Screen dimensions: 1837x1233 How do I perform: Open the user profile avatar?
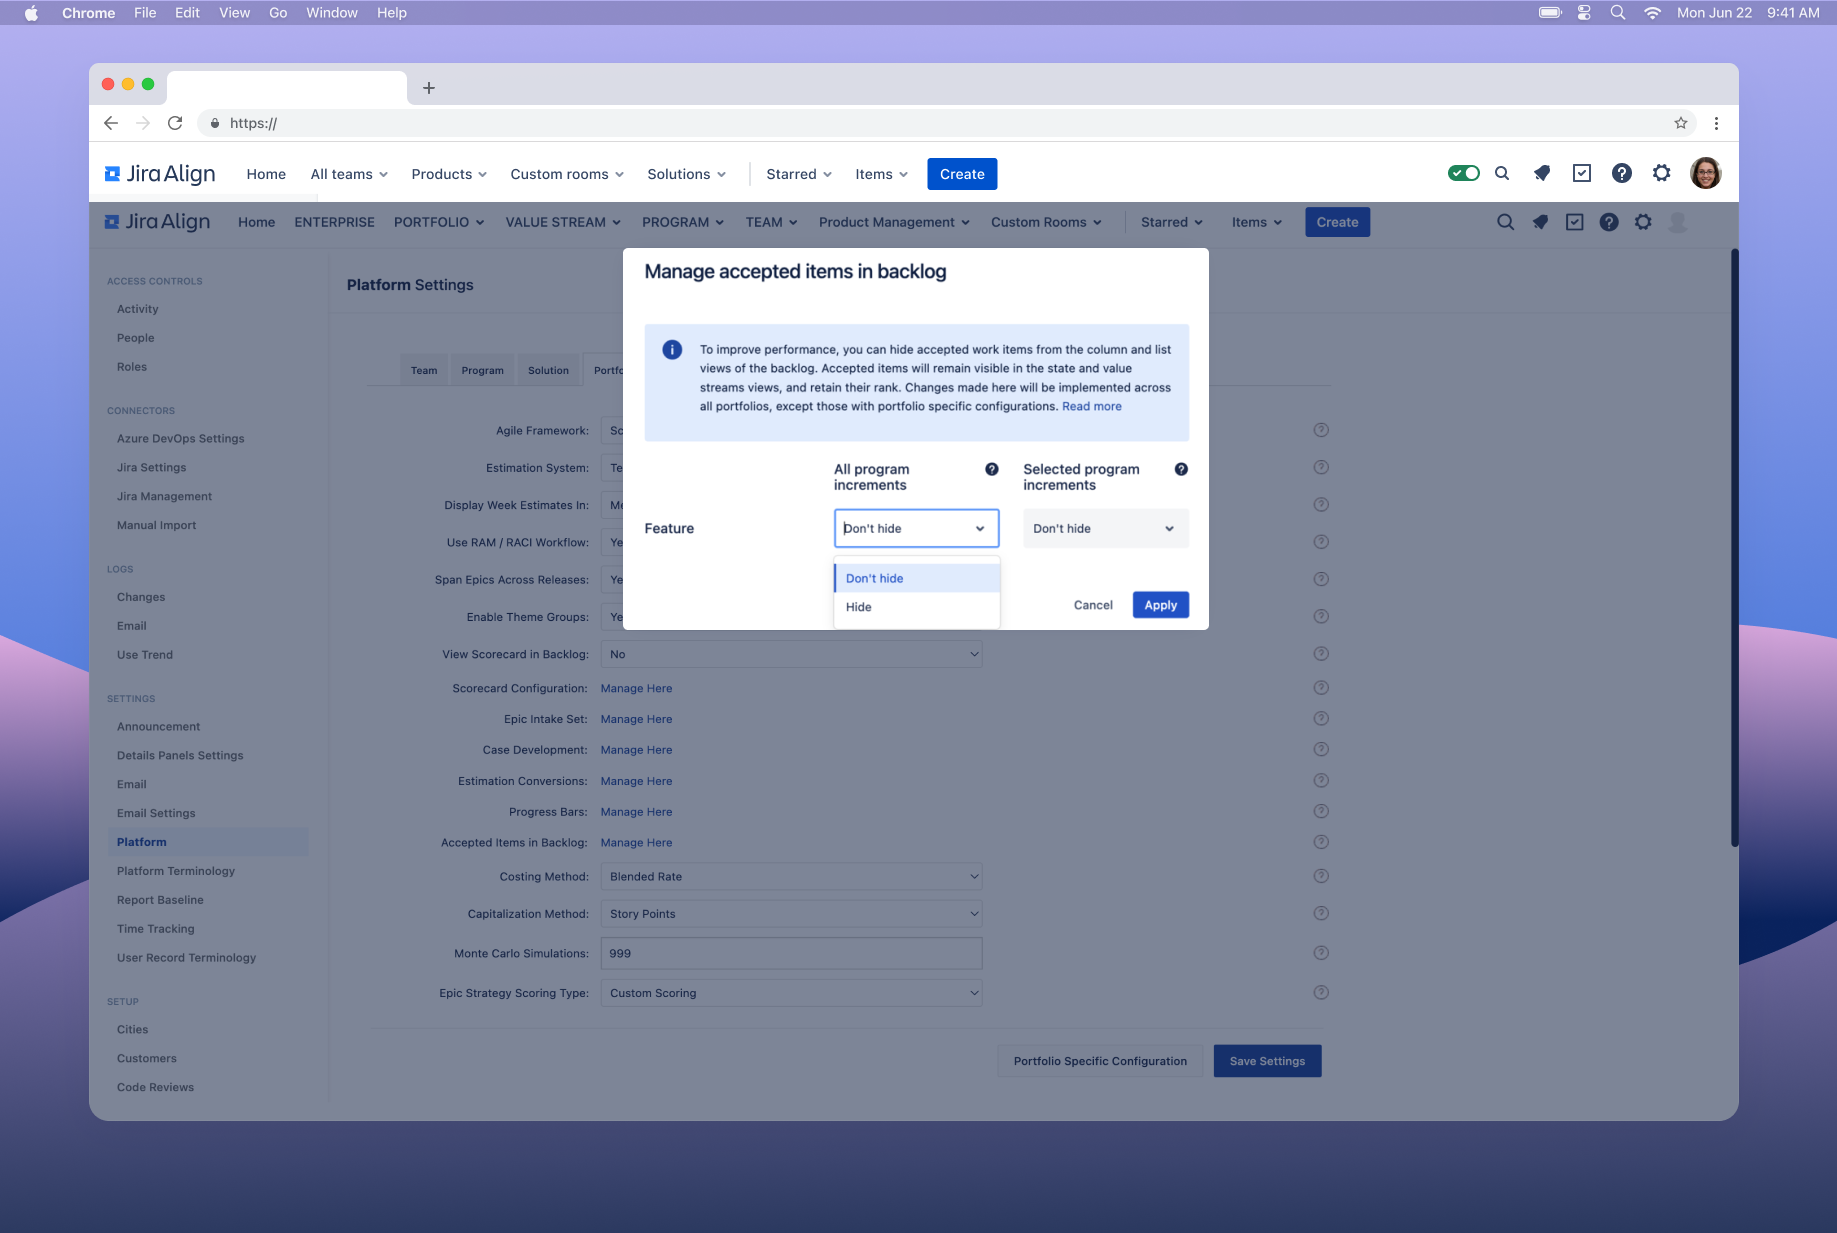point(1706,173)
